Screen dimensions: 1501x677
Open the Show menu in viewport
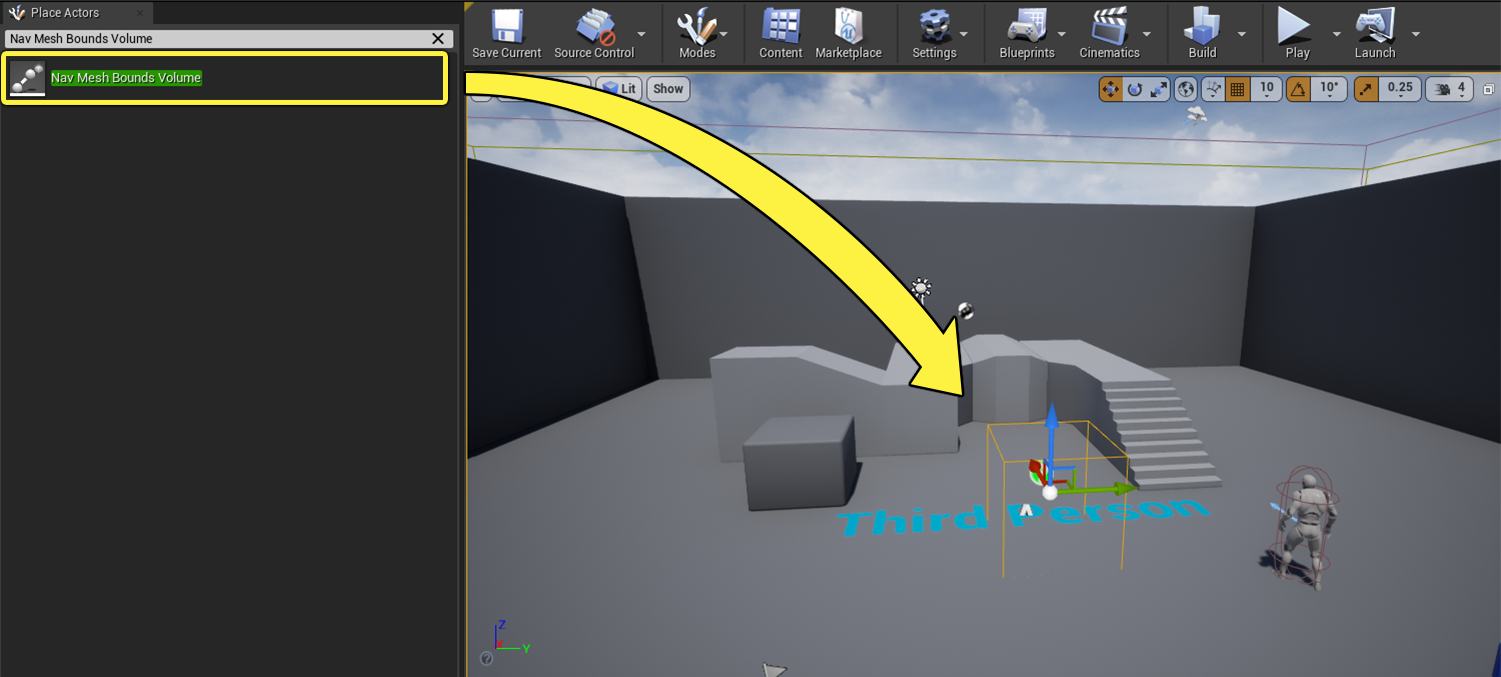pyautogui.click(x=667, y=88)
